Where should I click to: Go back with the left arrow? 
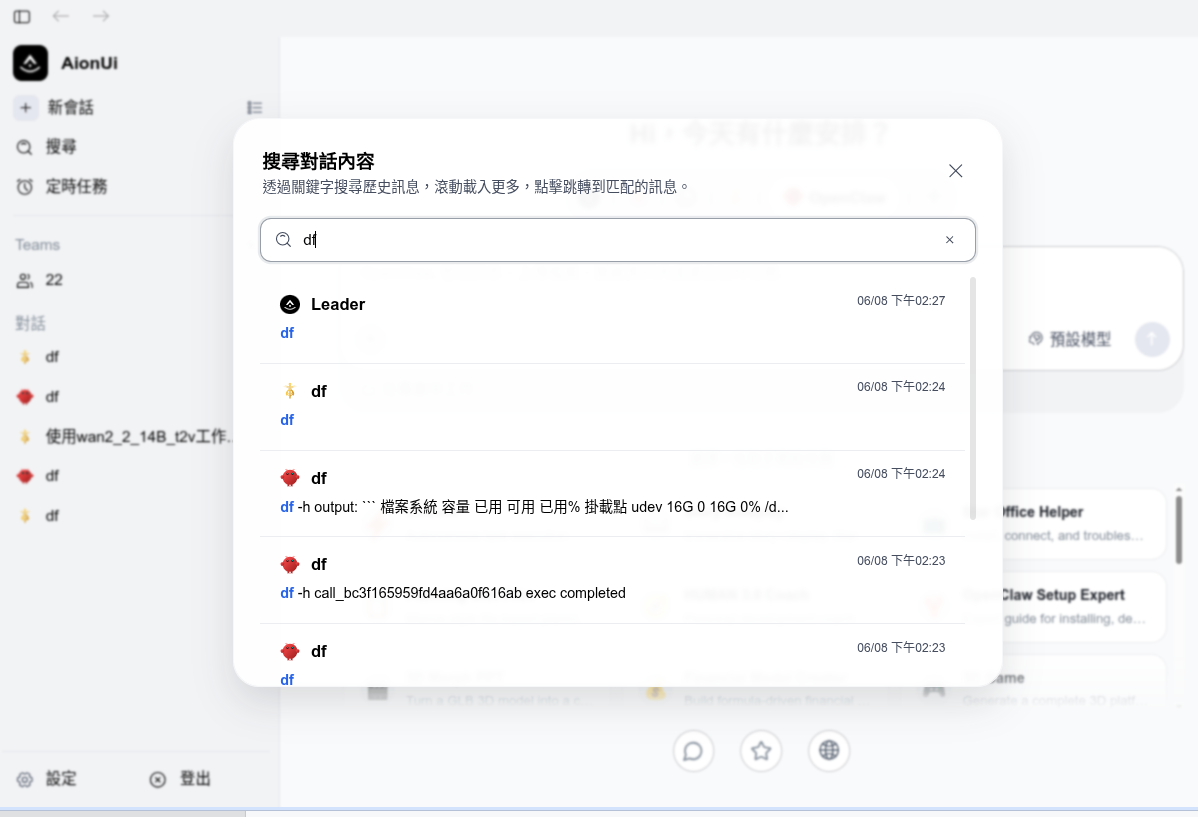click(x=61, y=16)
